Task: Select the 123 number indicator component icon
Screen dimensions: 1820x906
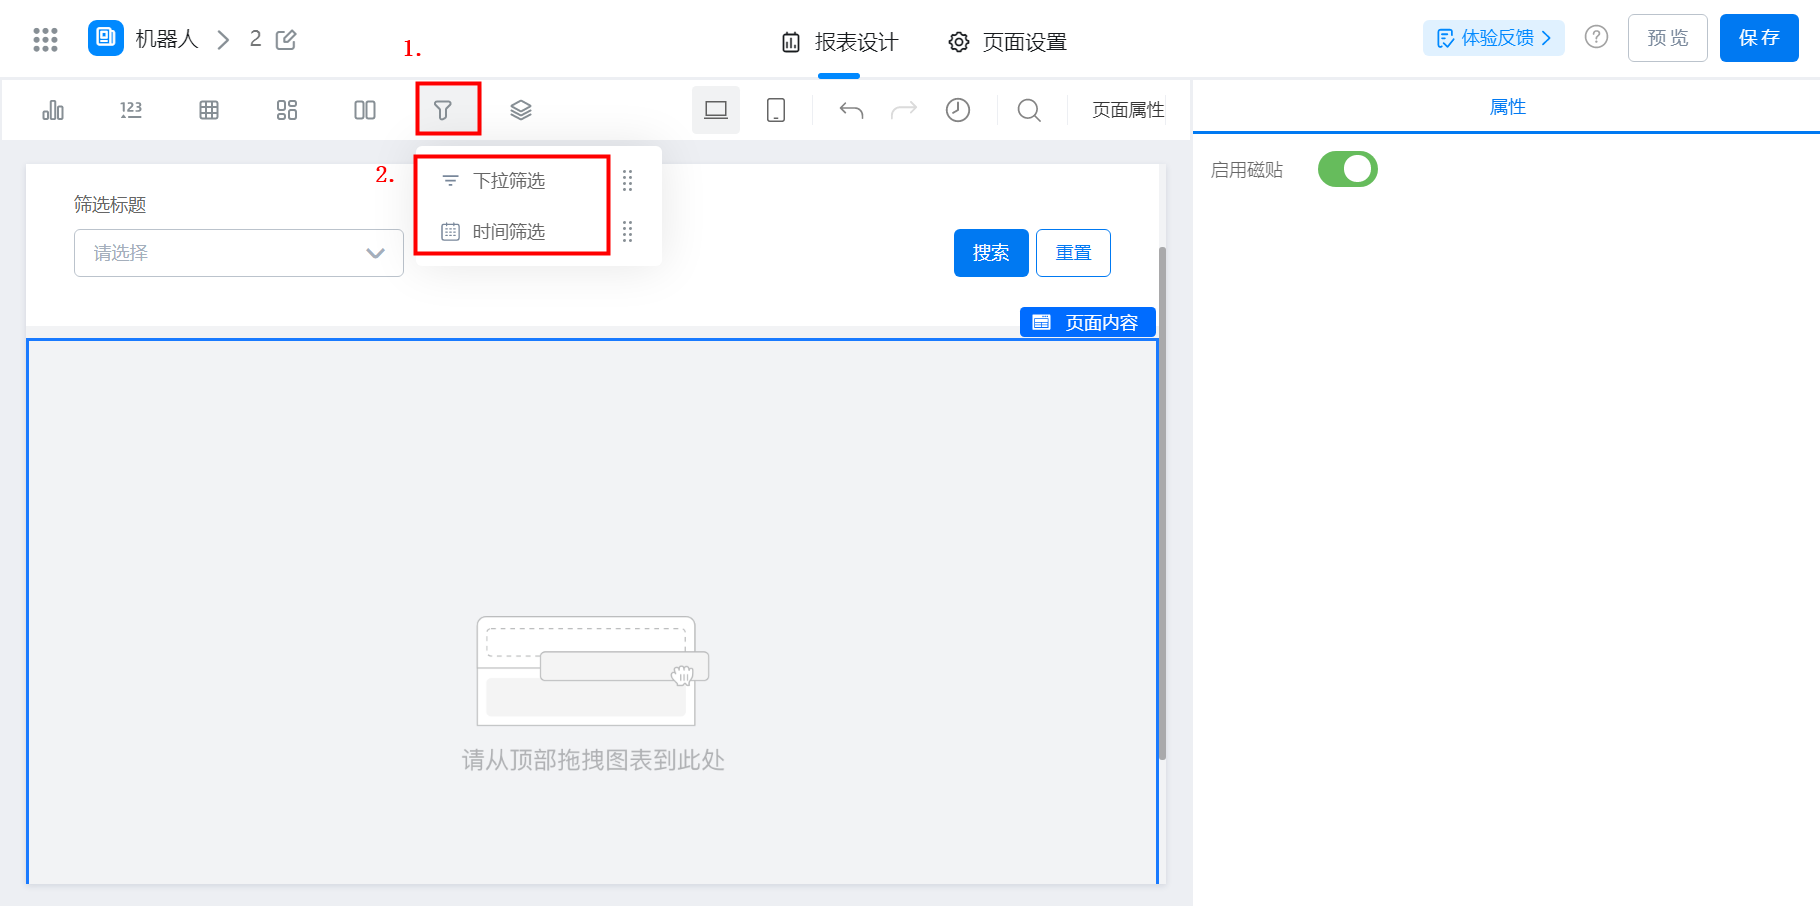Action: pyautogui.click(x=131, y=110)
